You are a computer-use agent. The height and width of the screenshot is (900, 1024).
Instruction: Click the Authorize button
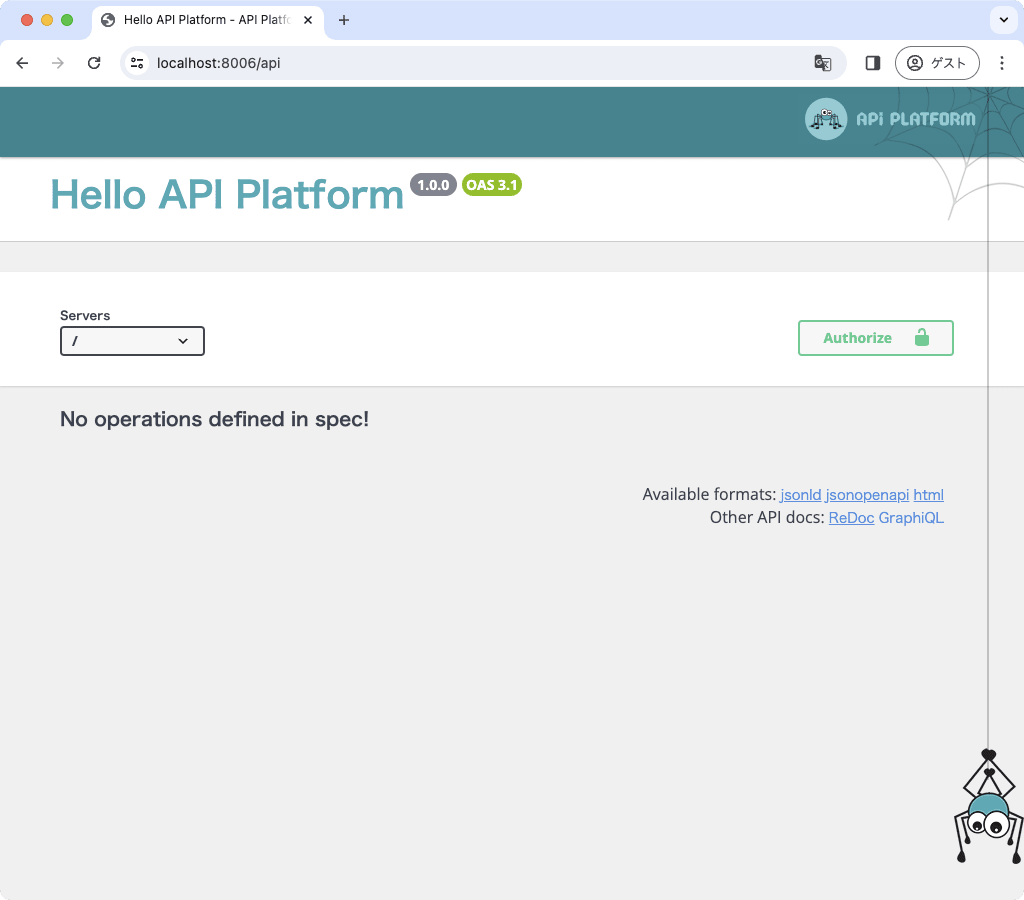click(875, 338)
